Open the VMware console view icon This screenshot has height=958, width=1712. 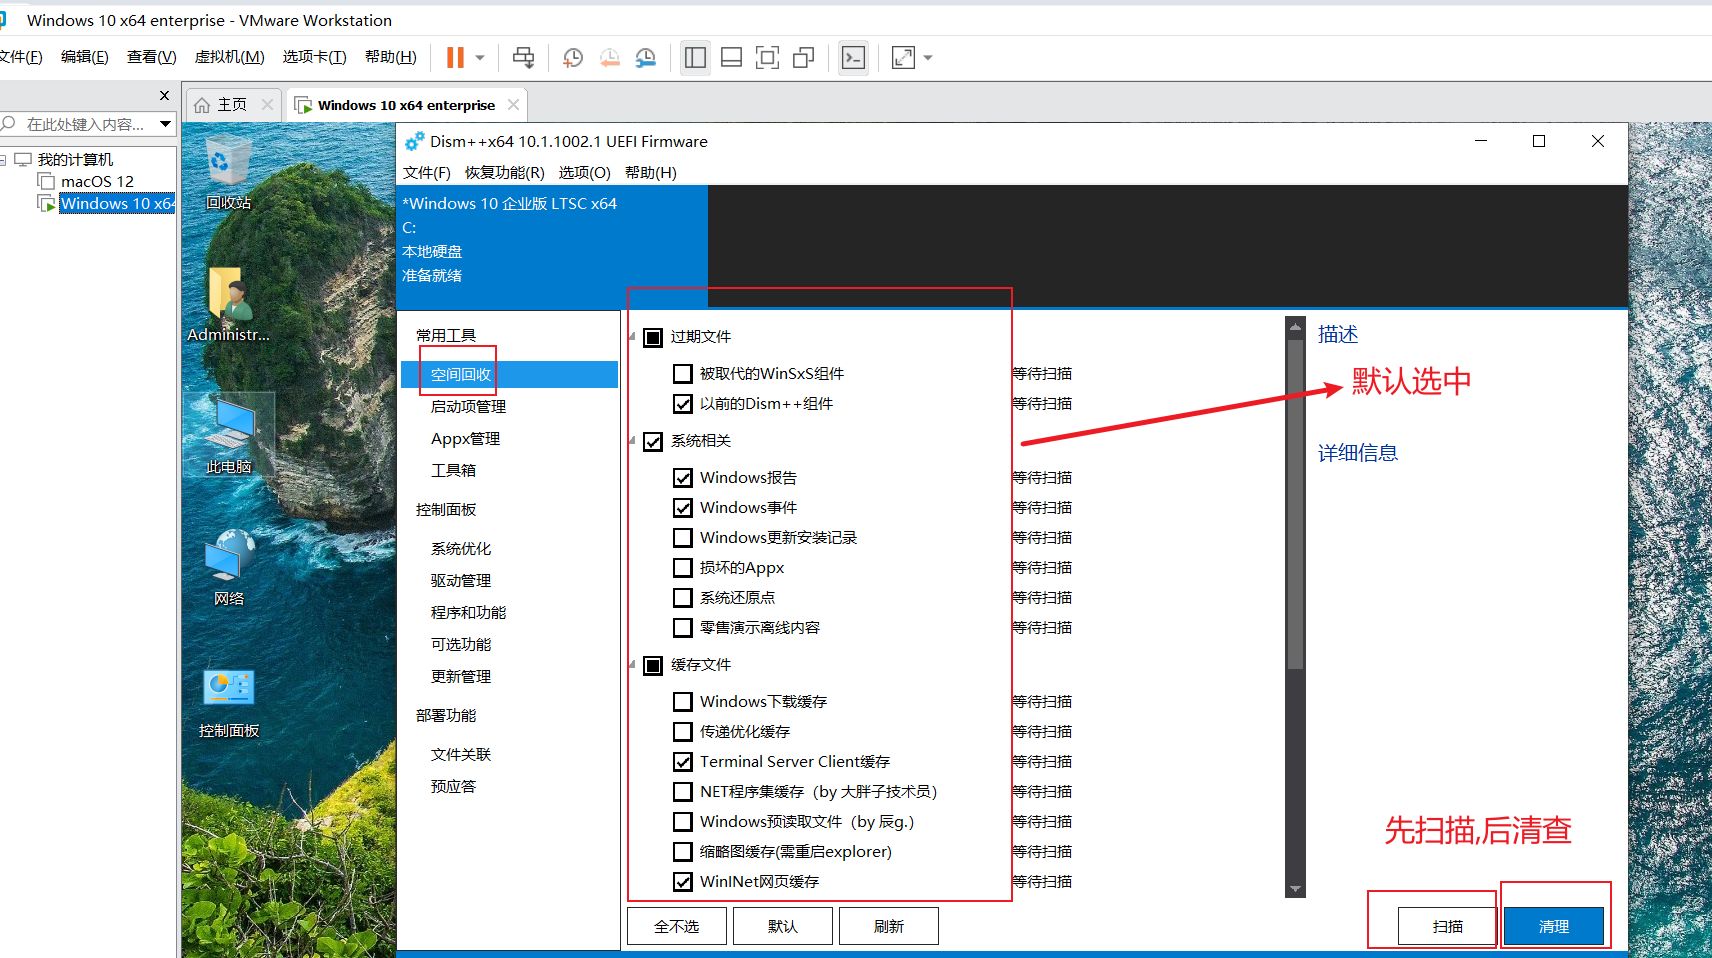(x=853, y=58)
